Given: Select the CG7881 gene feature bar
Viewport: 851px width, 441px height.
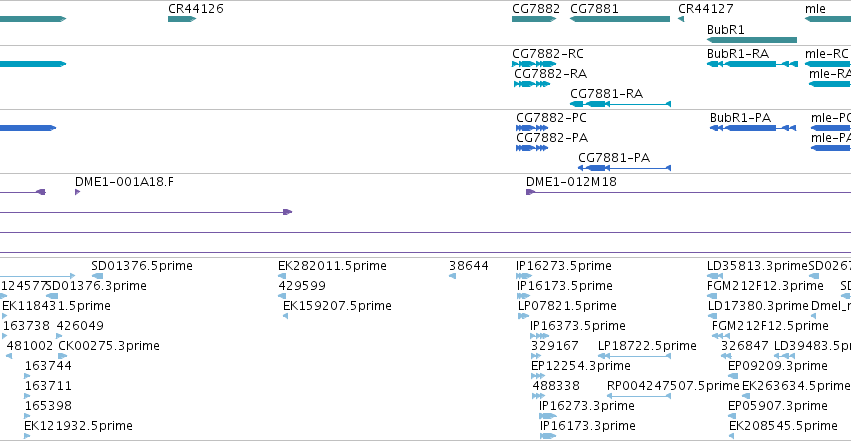Looking at the screenshot, I should 620,19.
